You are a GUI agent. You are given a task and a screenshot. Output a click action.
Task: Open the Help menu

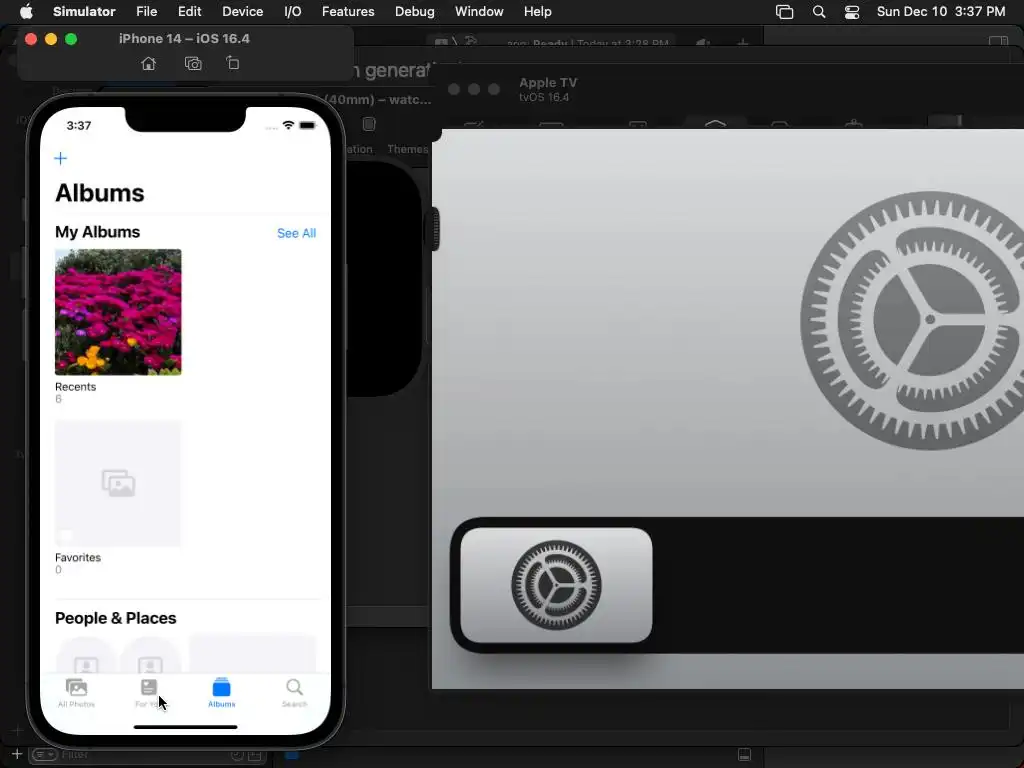click(537, 12)
